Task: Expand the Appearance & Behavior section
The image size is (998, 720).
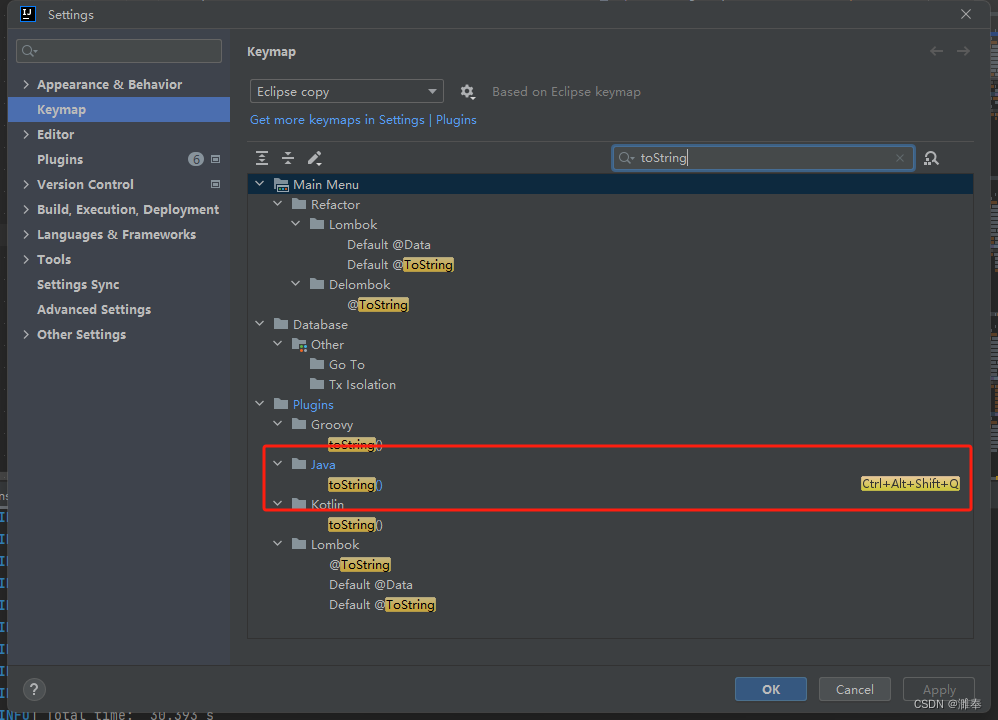Action: [x=26, y=84]
